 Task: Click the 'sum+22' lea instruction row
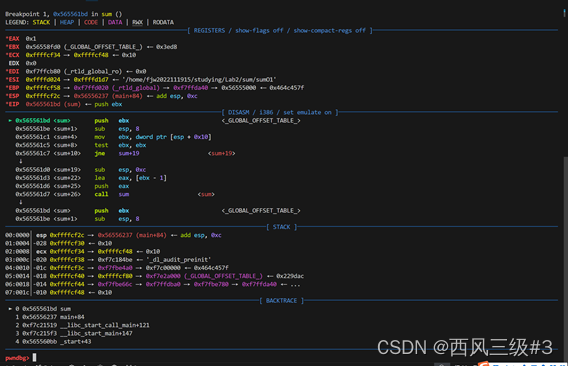pos(91,178)
